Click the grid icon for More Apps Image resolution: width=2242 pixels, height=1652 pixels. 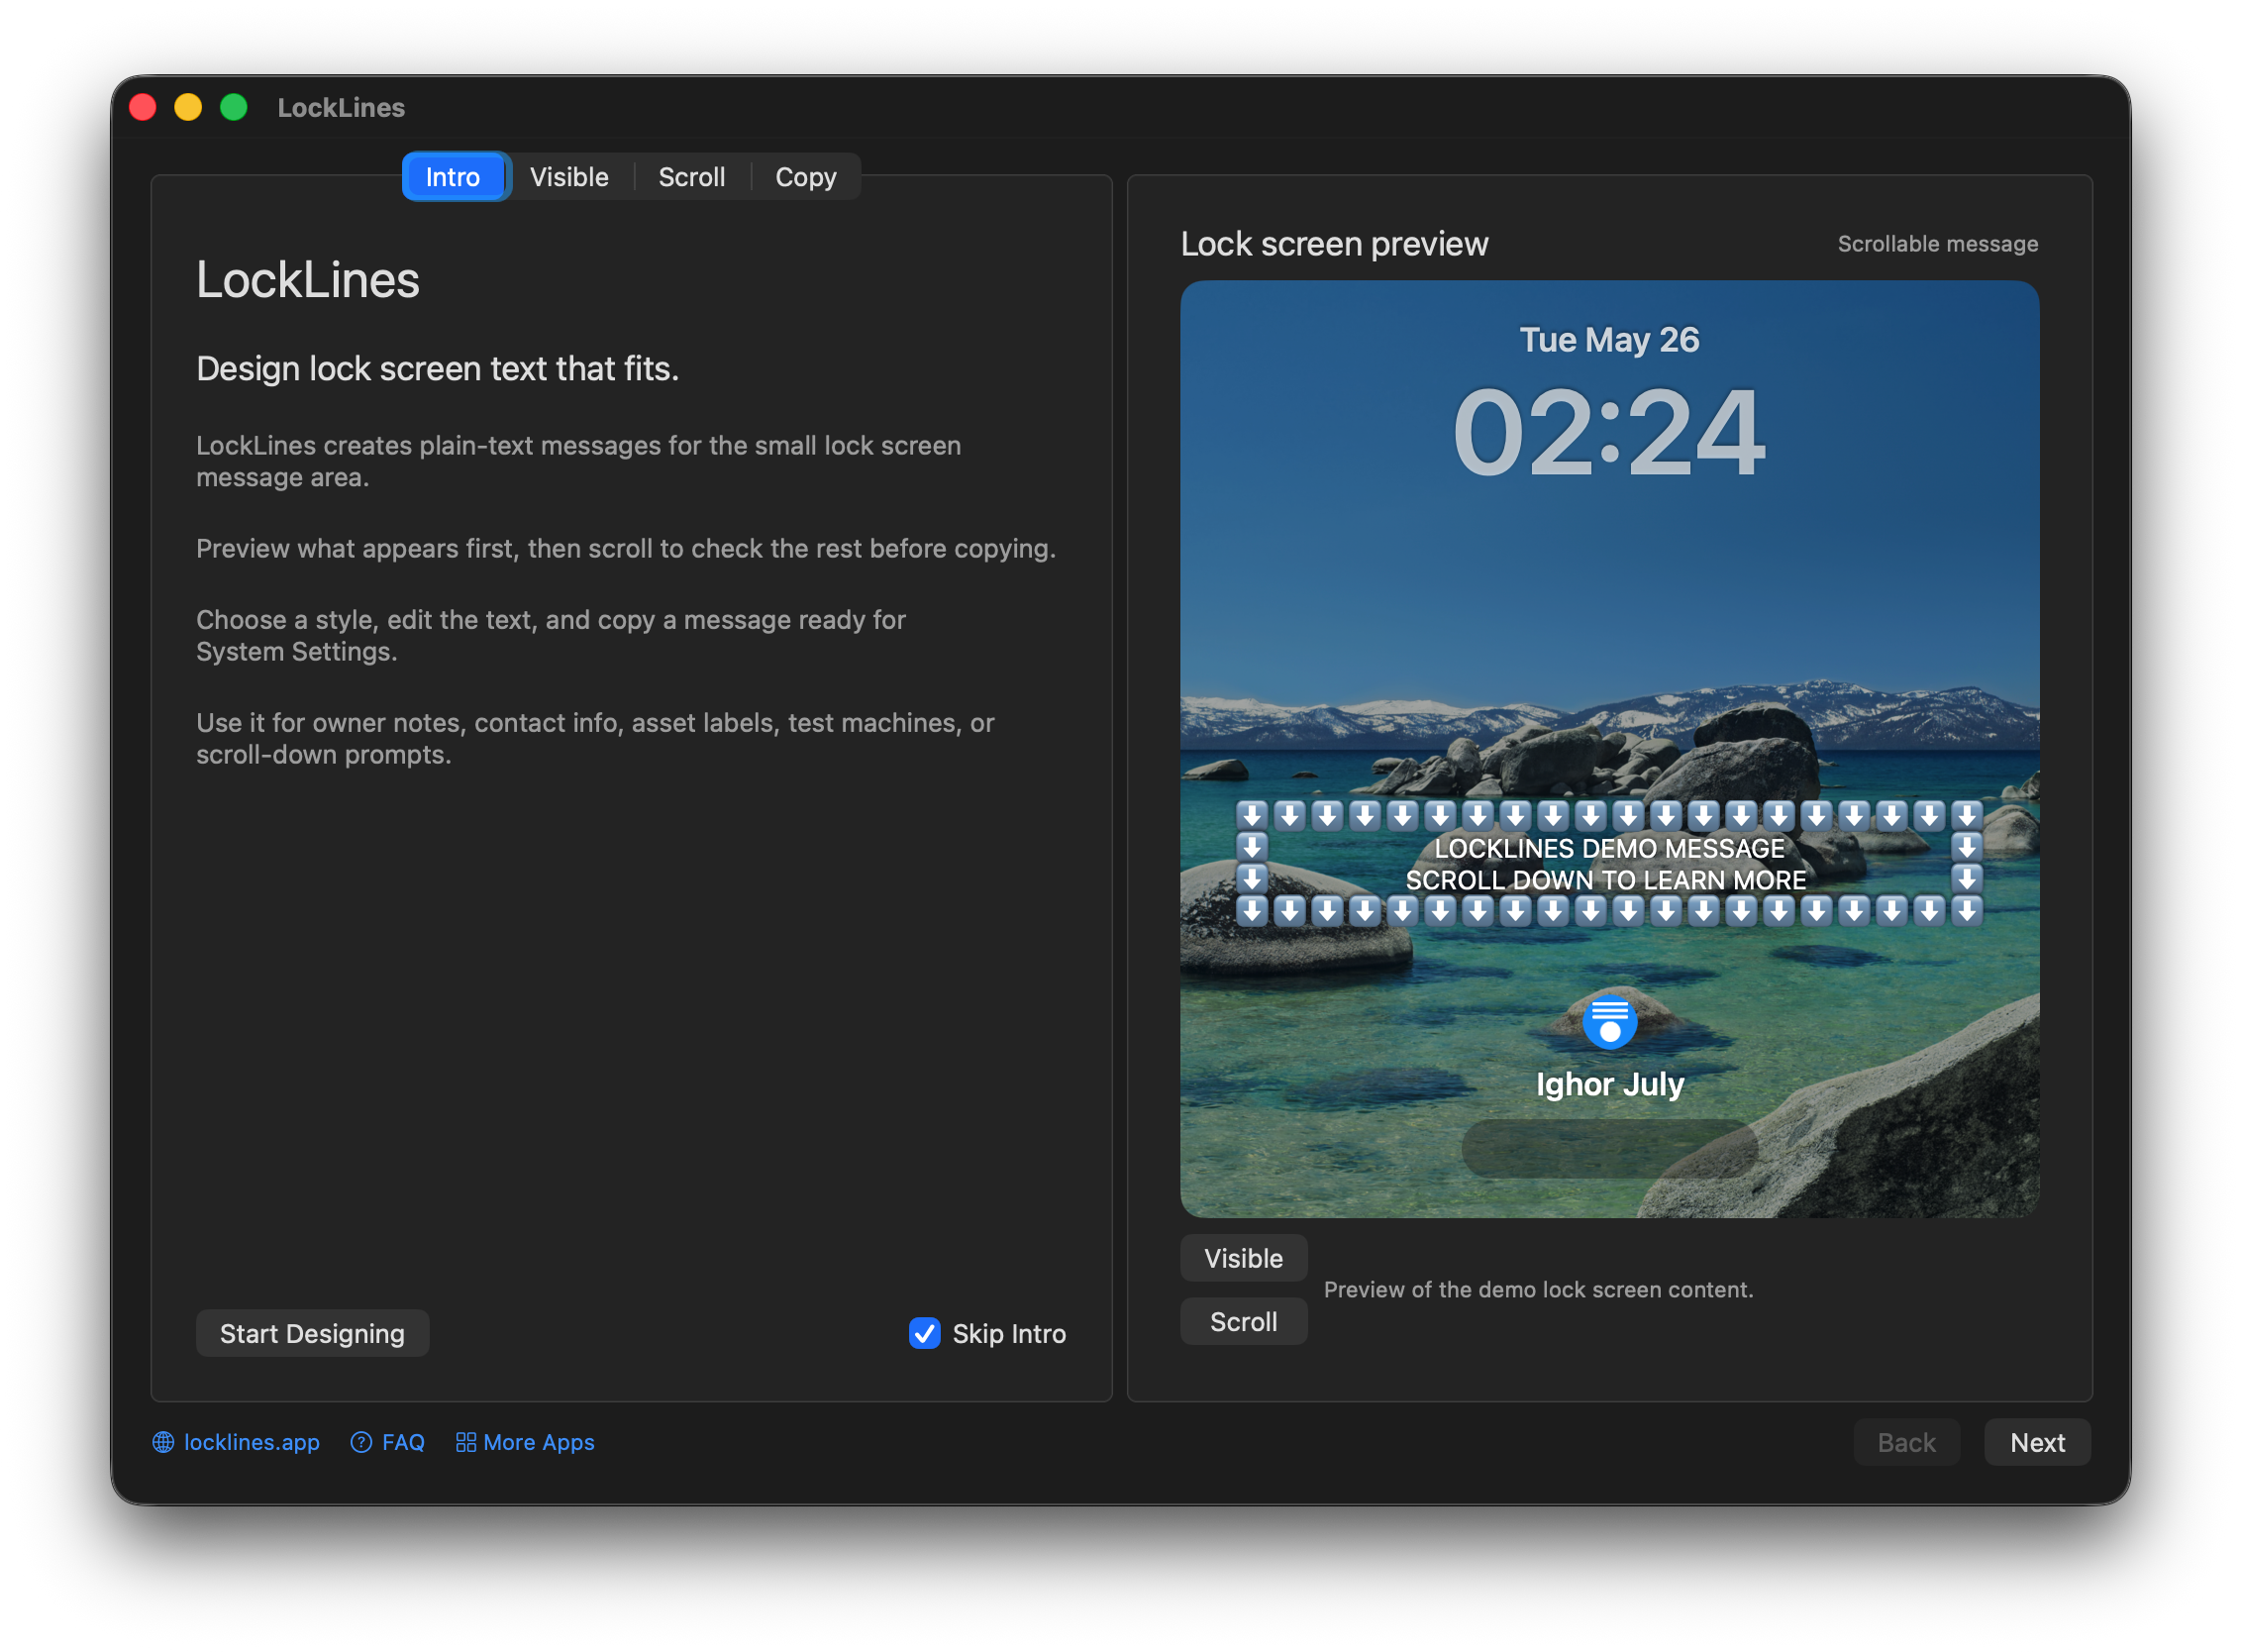[466, 1443]
